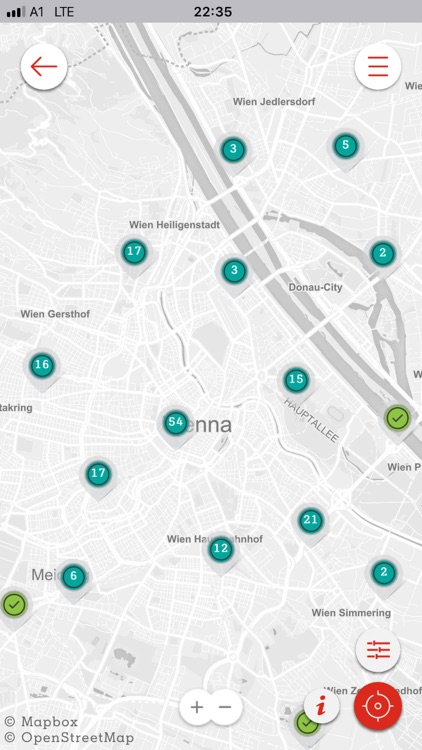422x750 pixels.
Task: Tap cluster 5 near Wien Jedlersdorf
Action: pyautogui.click(x=345, y=145)
